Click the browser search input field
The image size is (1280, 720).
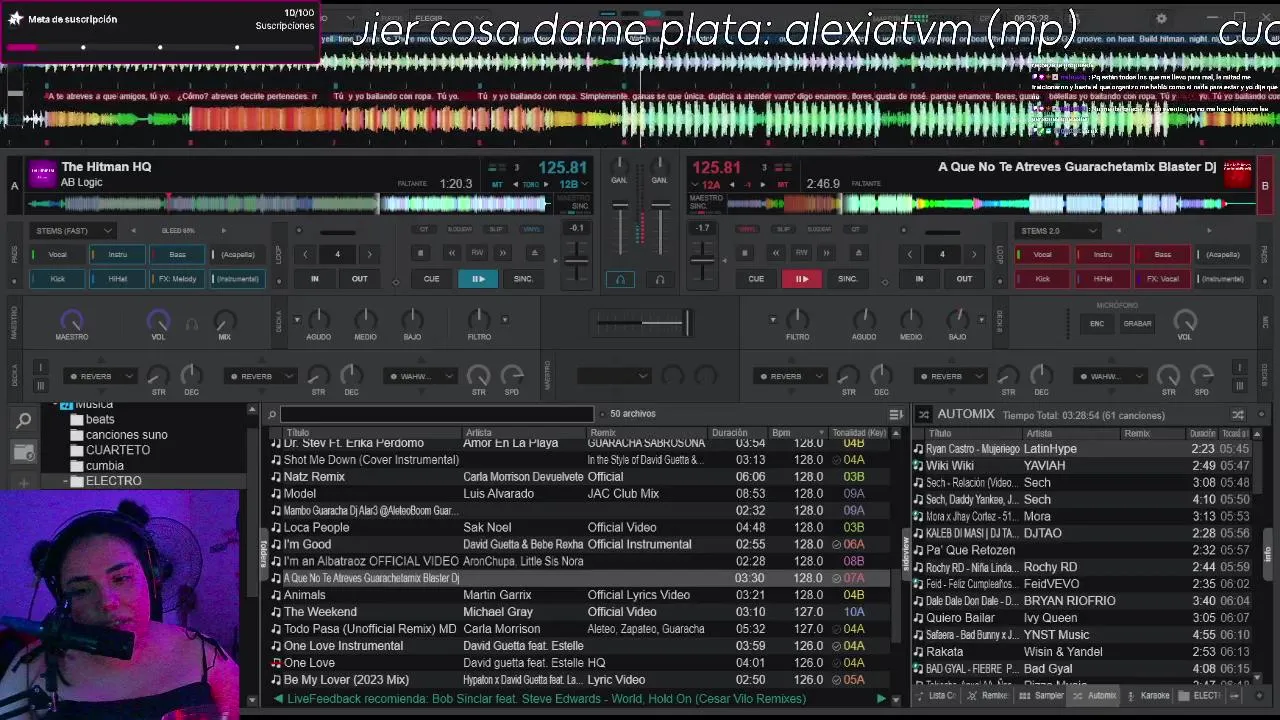(437, 414)
